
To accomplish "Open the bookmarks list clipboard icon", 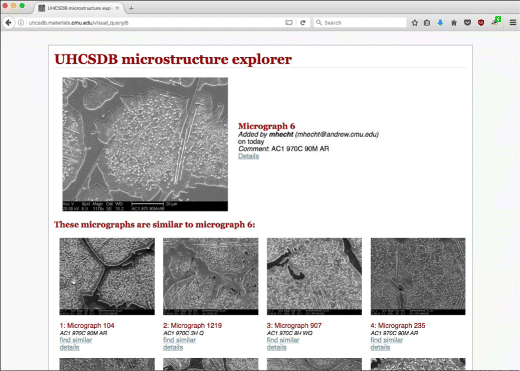I will click(x=427, y=23).
